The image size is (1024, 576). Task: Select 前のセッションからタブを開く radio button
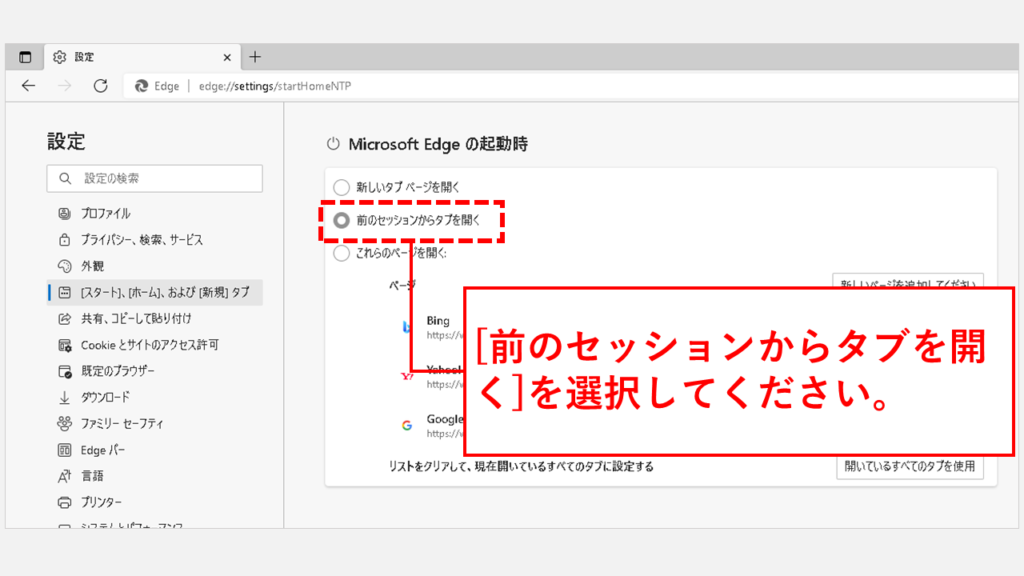click(342, 220)
